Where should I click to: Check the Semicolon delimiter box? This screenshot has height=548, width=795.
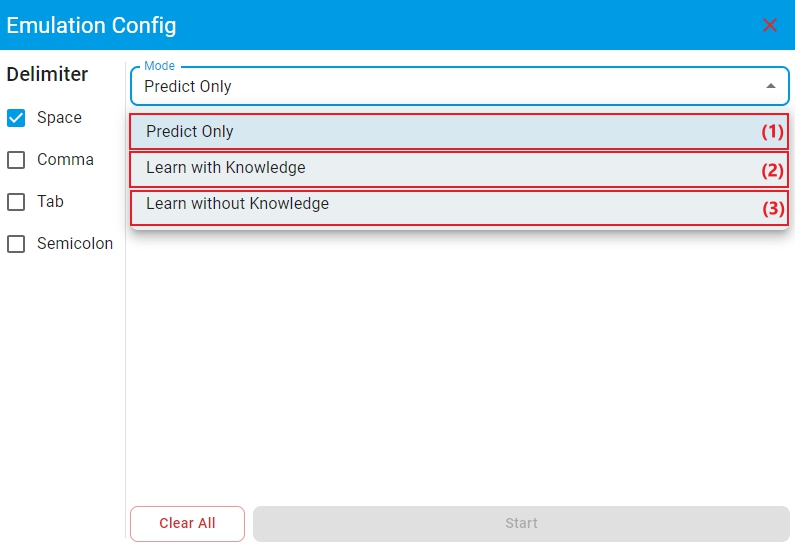pos(16,244)
